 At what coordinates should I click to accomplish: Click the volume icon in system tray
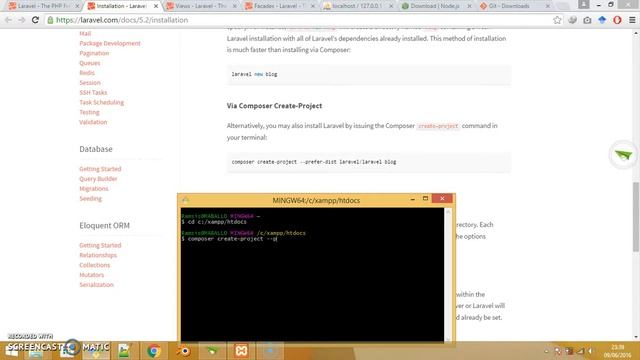pyautogui.click(x=590, y=351)
